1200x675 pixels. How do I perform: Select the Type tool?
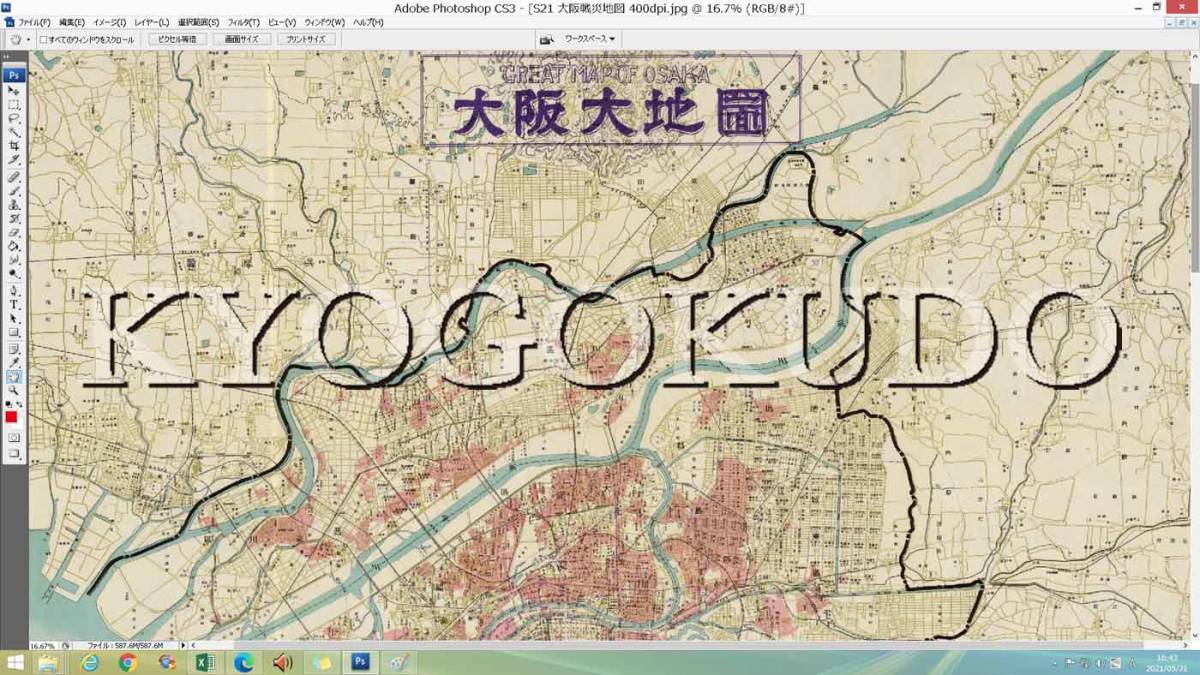14,304
